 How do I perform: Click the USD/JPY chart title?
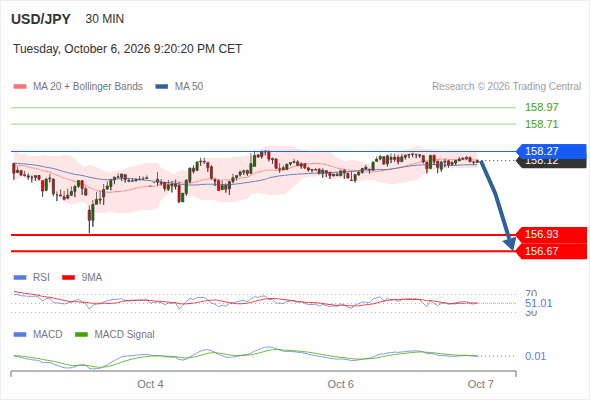41,19
